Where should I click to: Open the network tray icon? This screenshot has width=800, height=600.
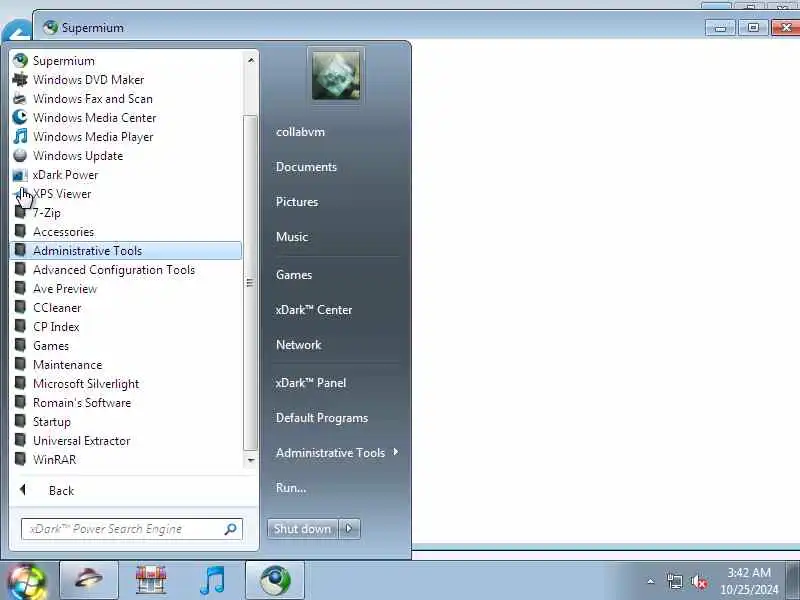coord(675,581)
